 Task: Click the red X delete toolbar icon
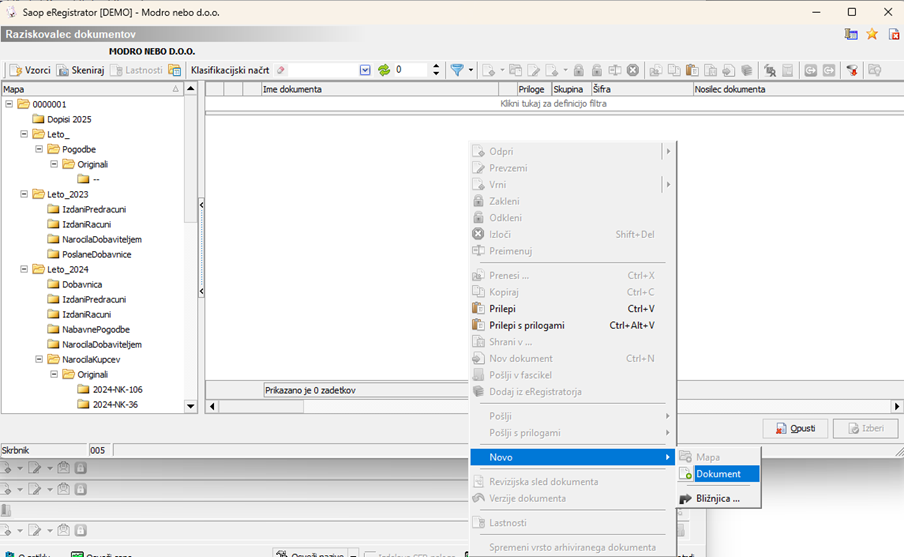[x=633, y=70]
